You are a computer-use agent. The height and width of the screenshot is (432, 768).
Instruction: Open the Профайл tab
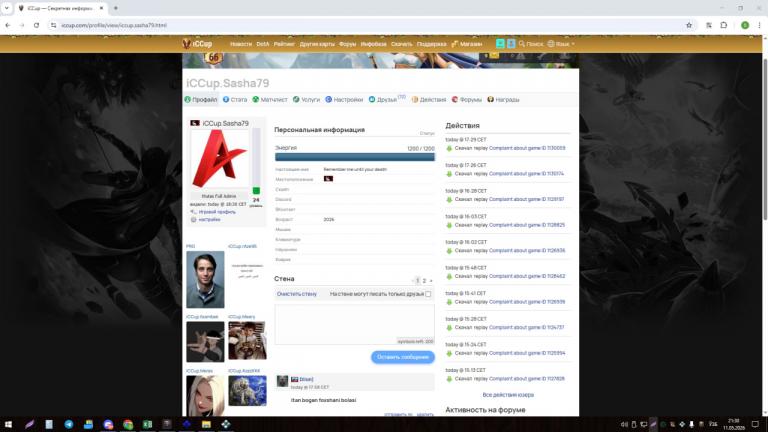[201, 99]
